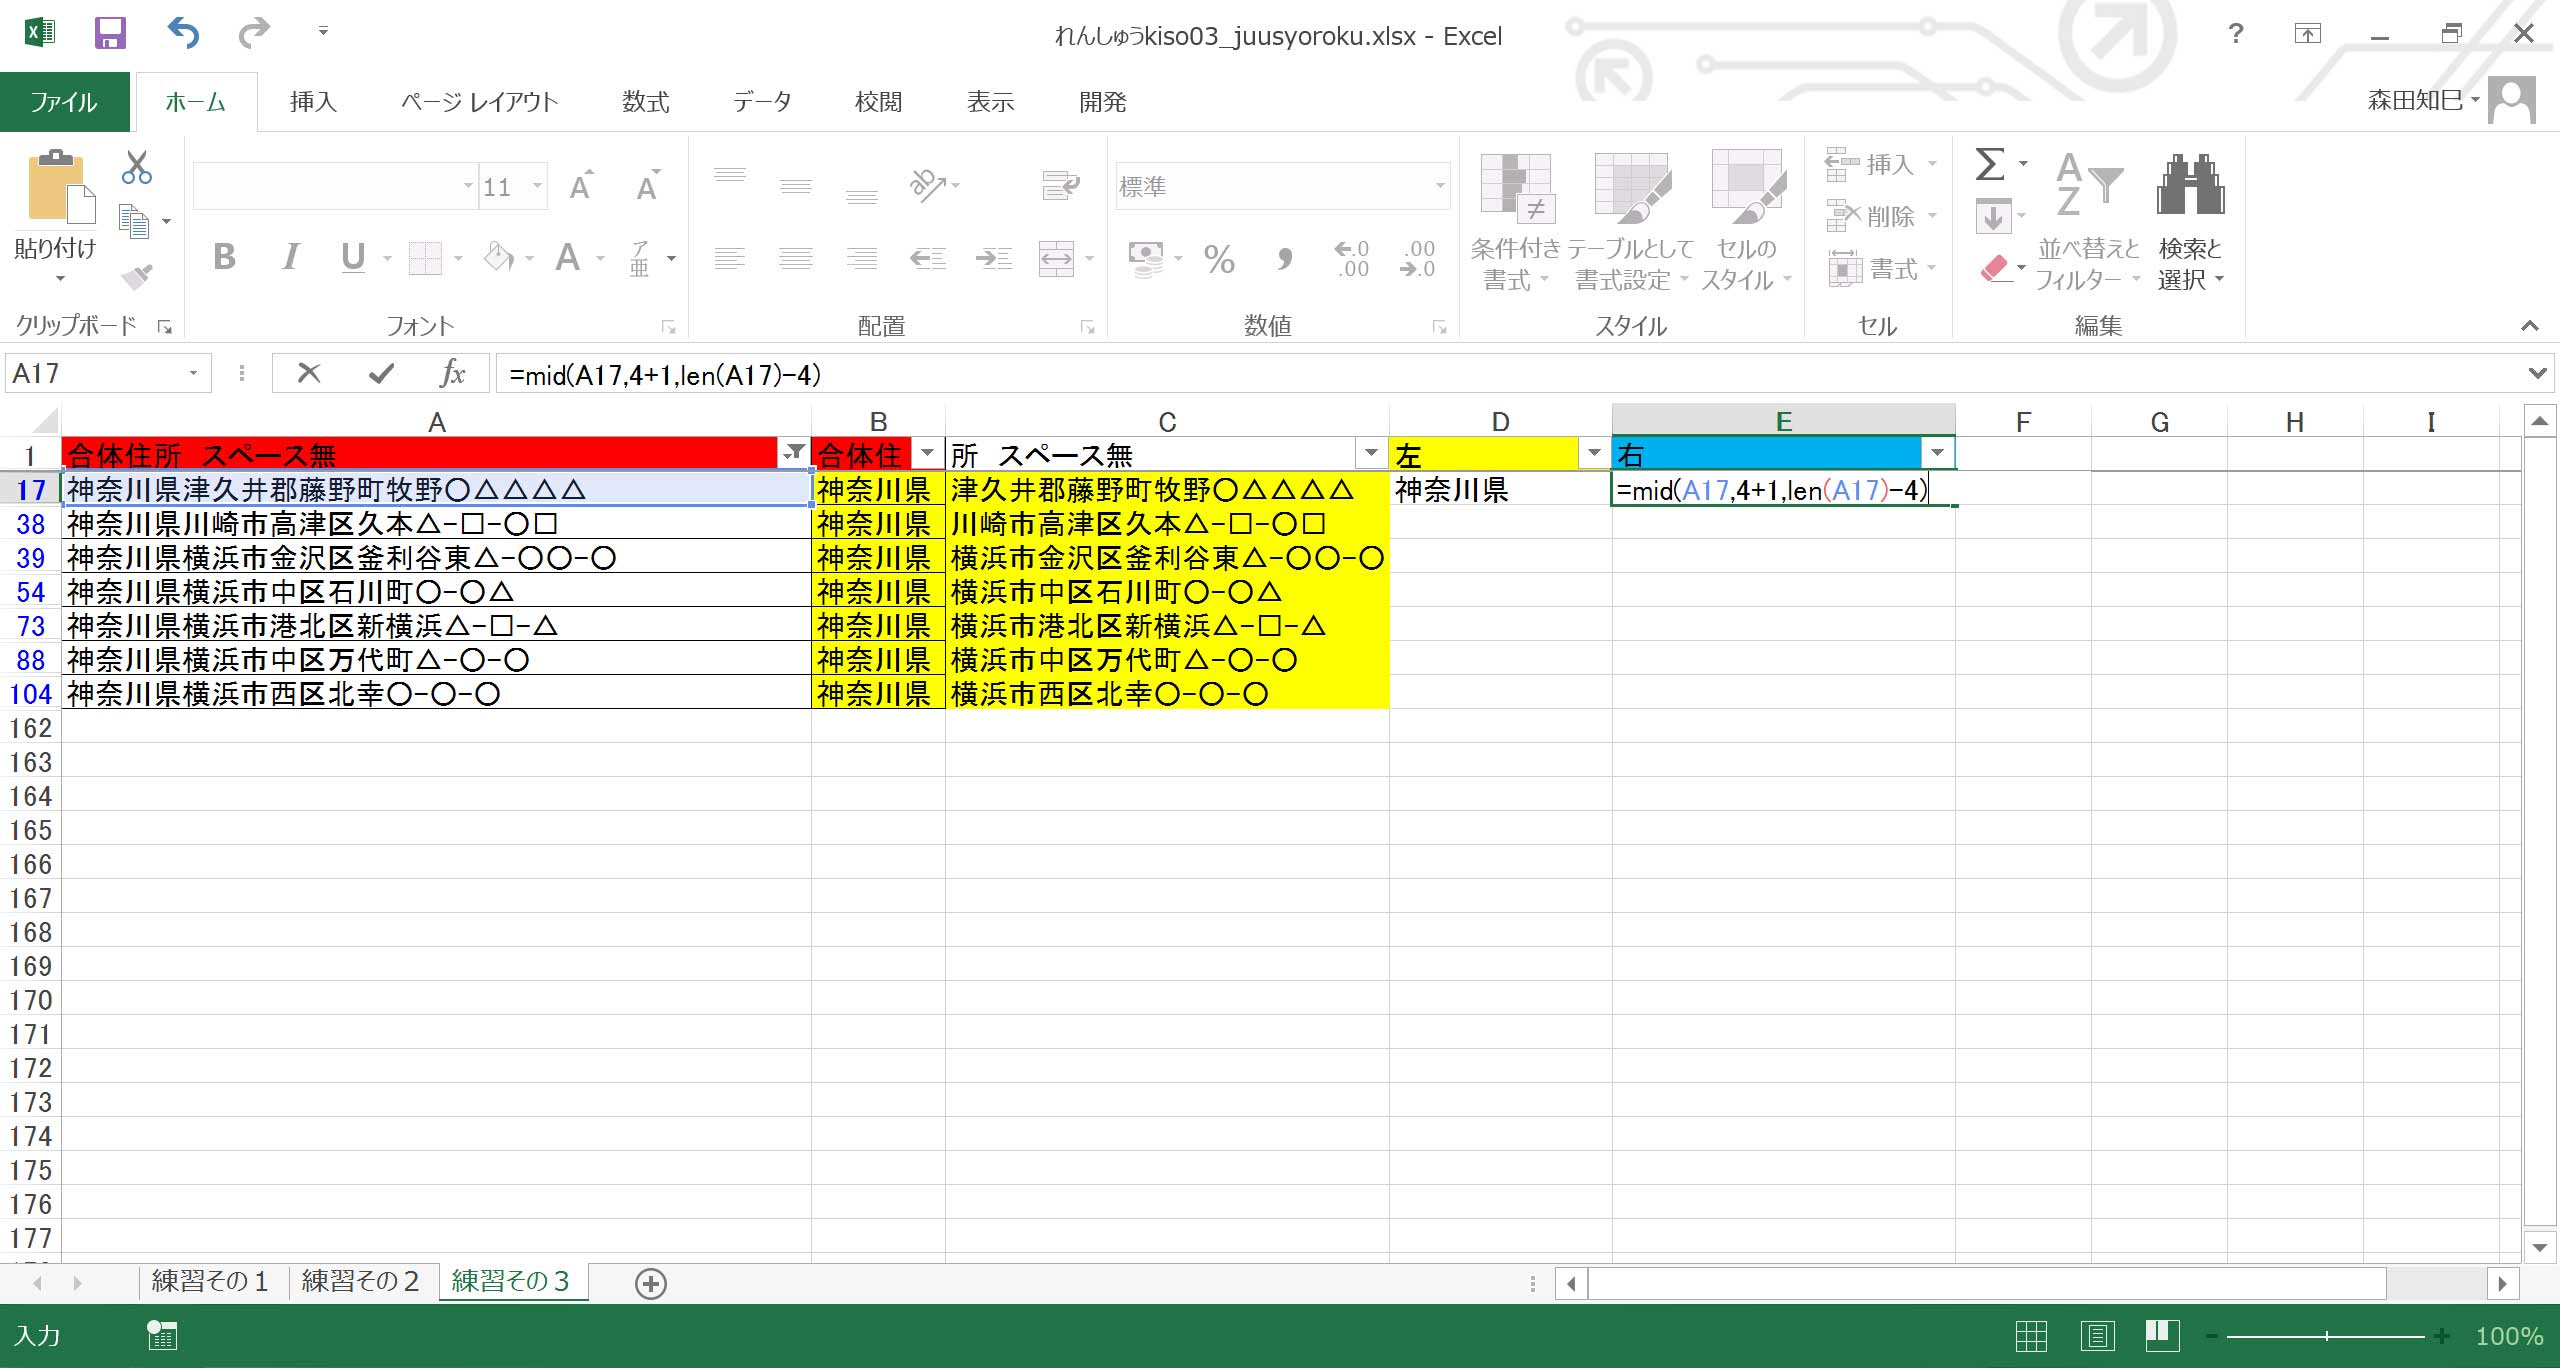Open the File (ファイル) tab

click(x=64, y=102)
